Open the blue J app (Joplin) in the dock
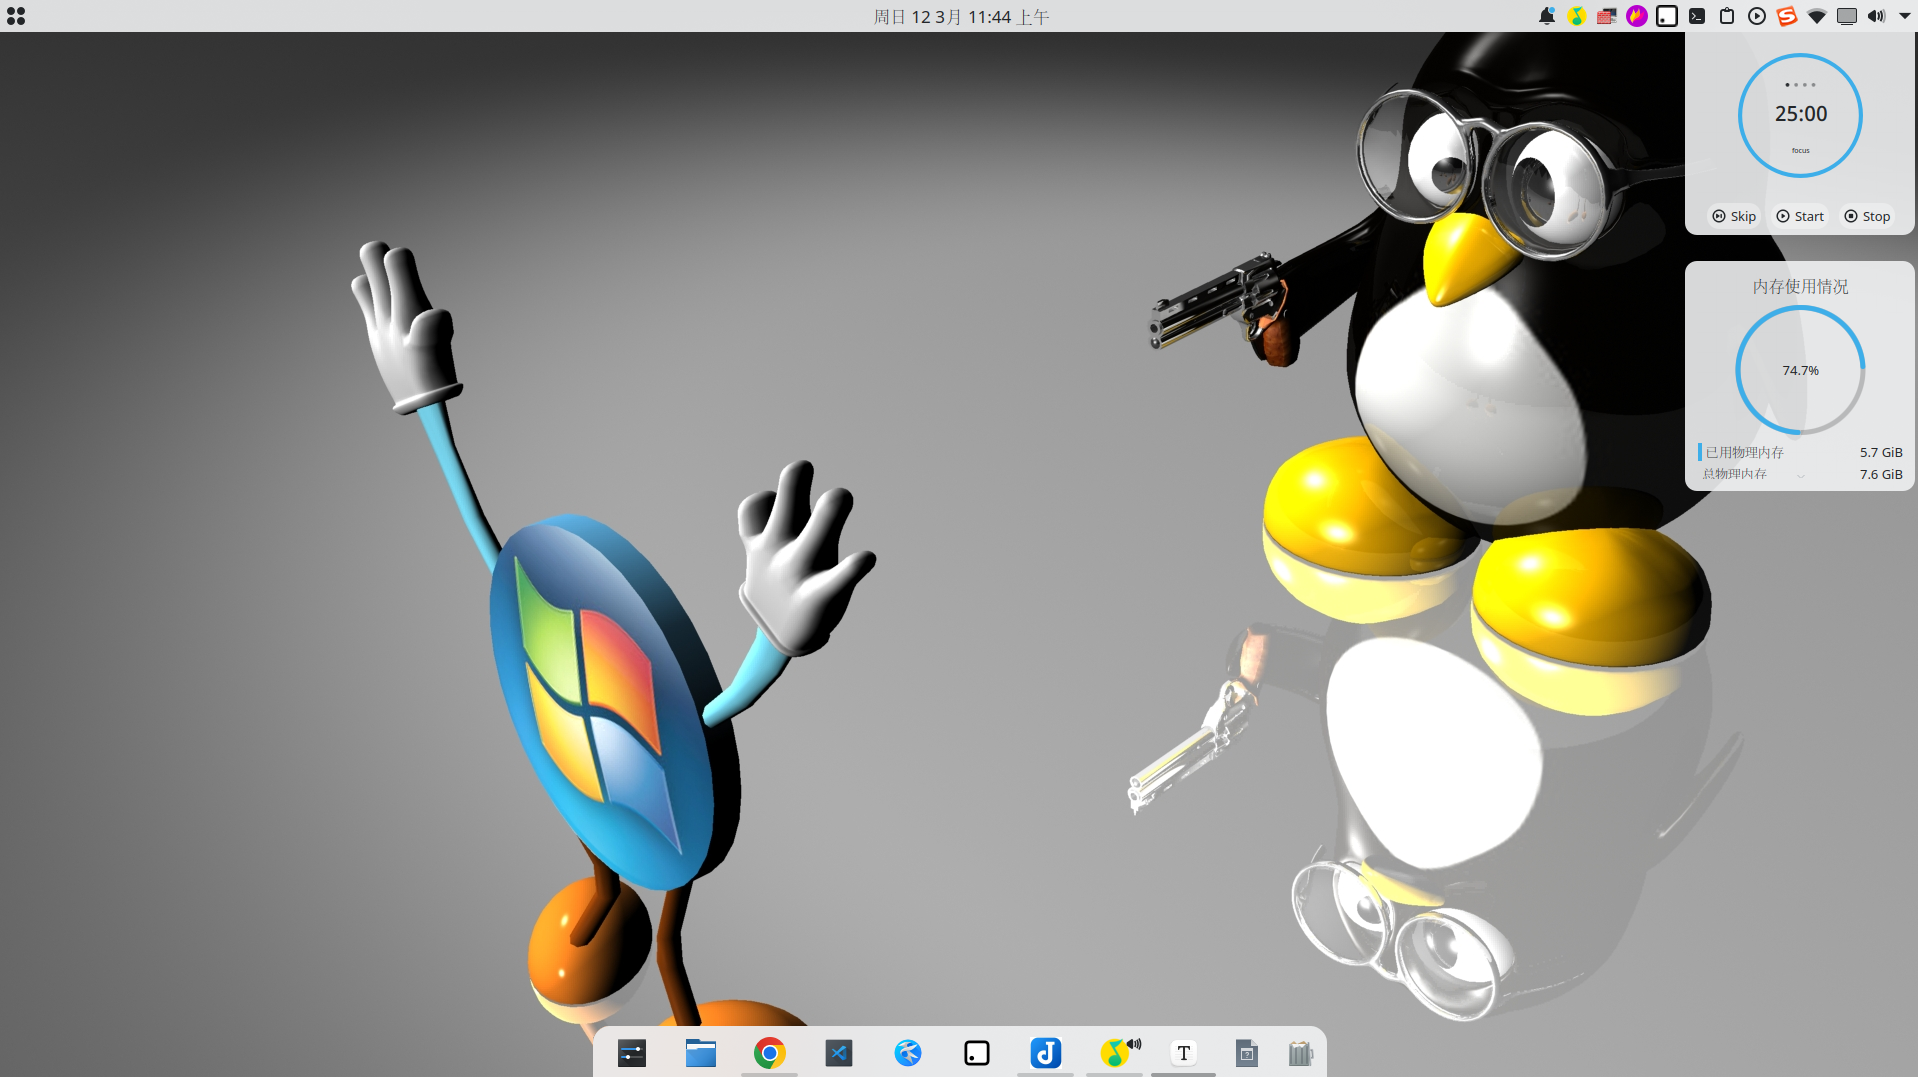Screen dimensions: 1918x1077 1046,1053
